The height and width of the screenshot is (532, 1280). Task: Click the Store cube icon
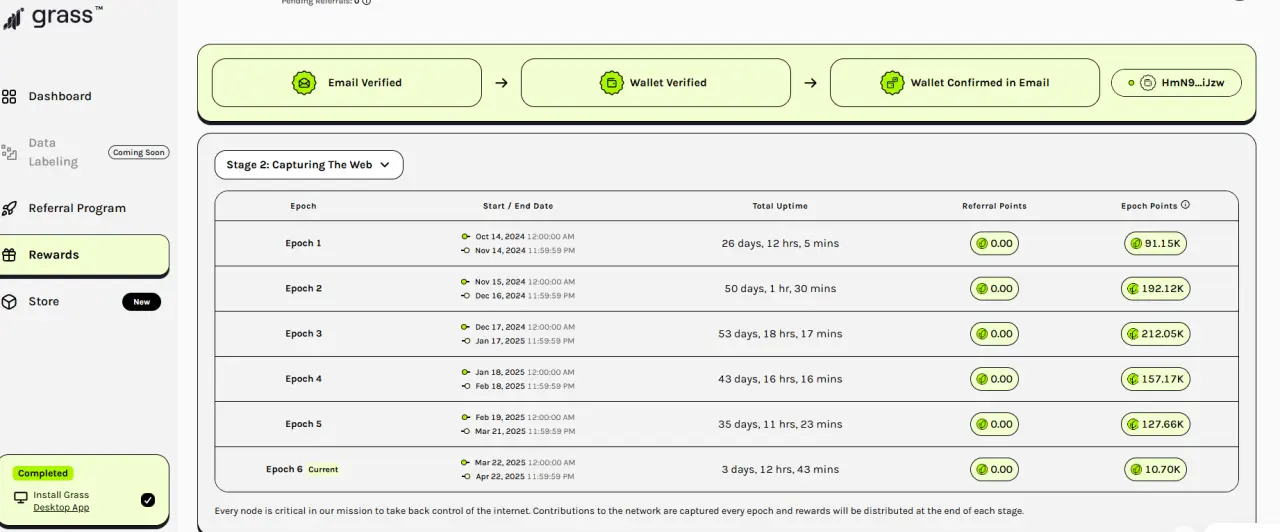click(9, 301)
